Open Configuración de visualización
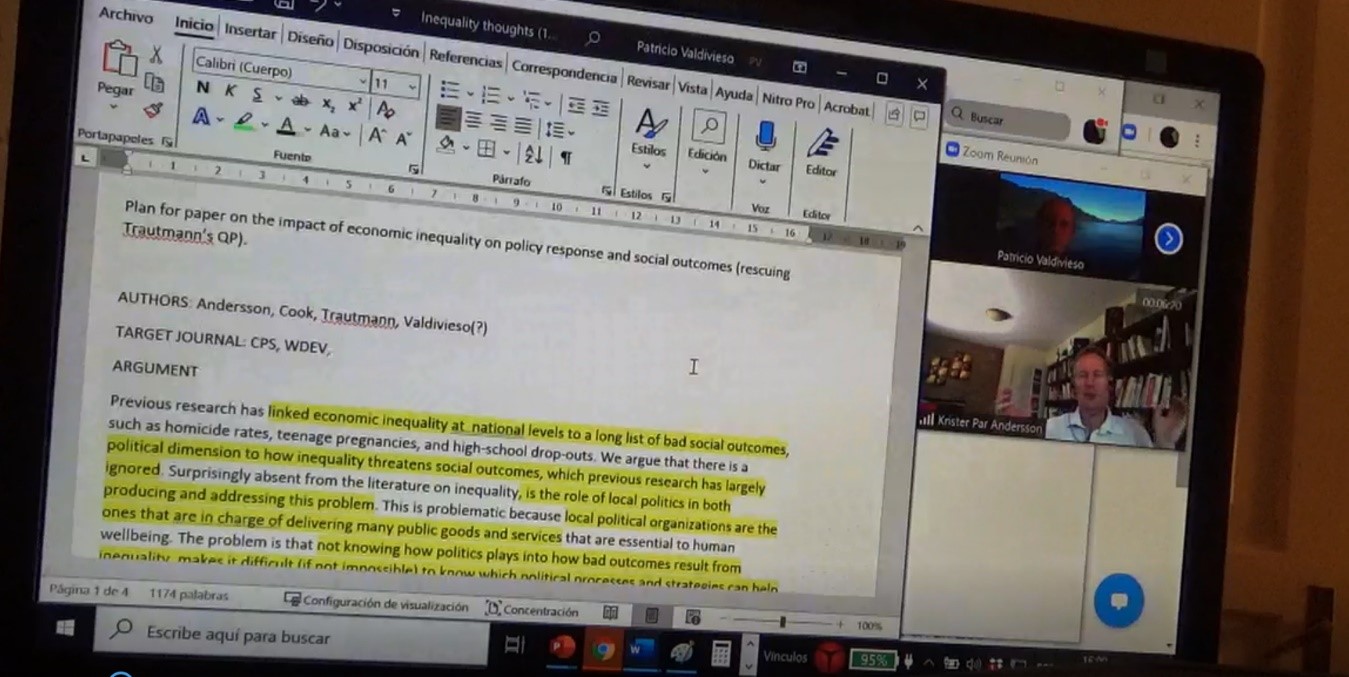The image size is (1349, 677). (x=376, y=605)
